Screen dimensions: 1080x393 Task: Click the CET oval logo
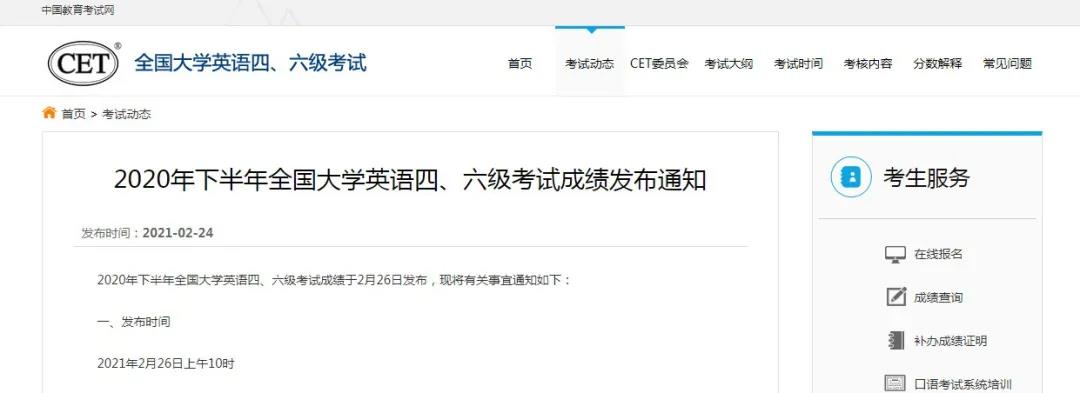tap(83, 64)
